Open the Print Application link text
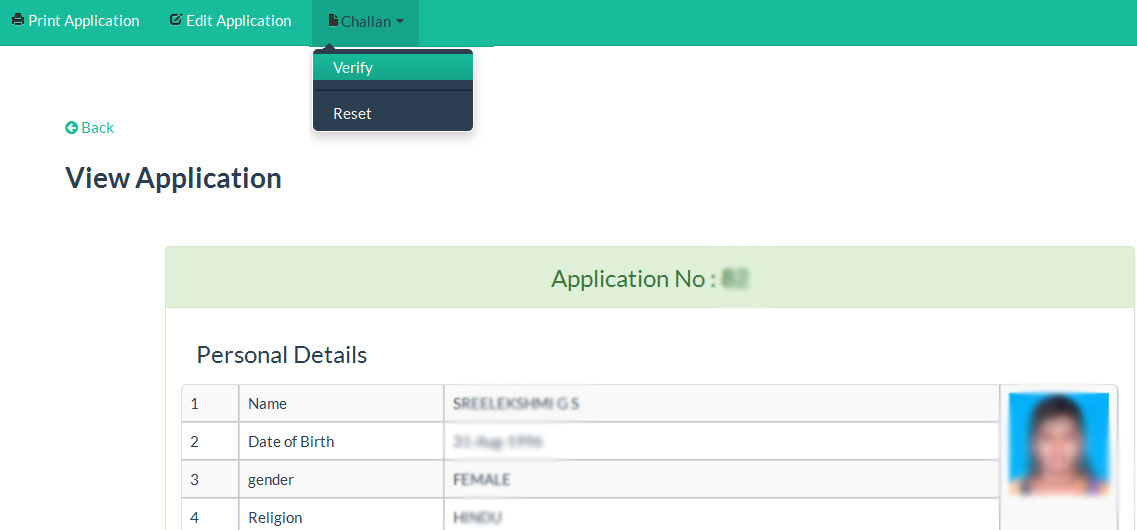The height and width of the screenshot is (530, 1137). pyautogui.click(x=83, y=20)
